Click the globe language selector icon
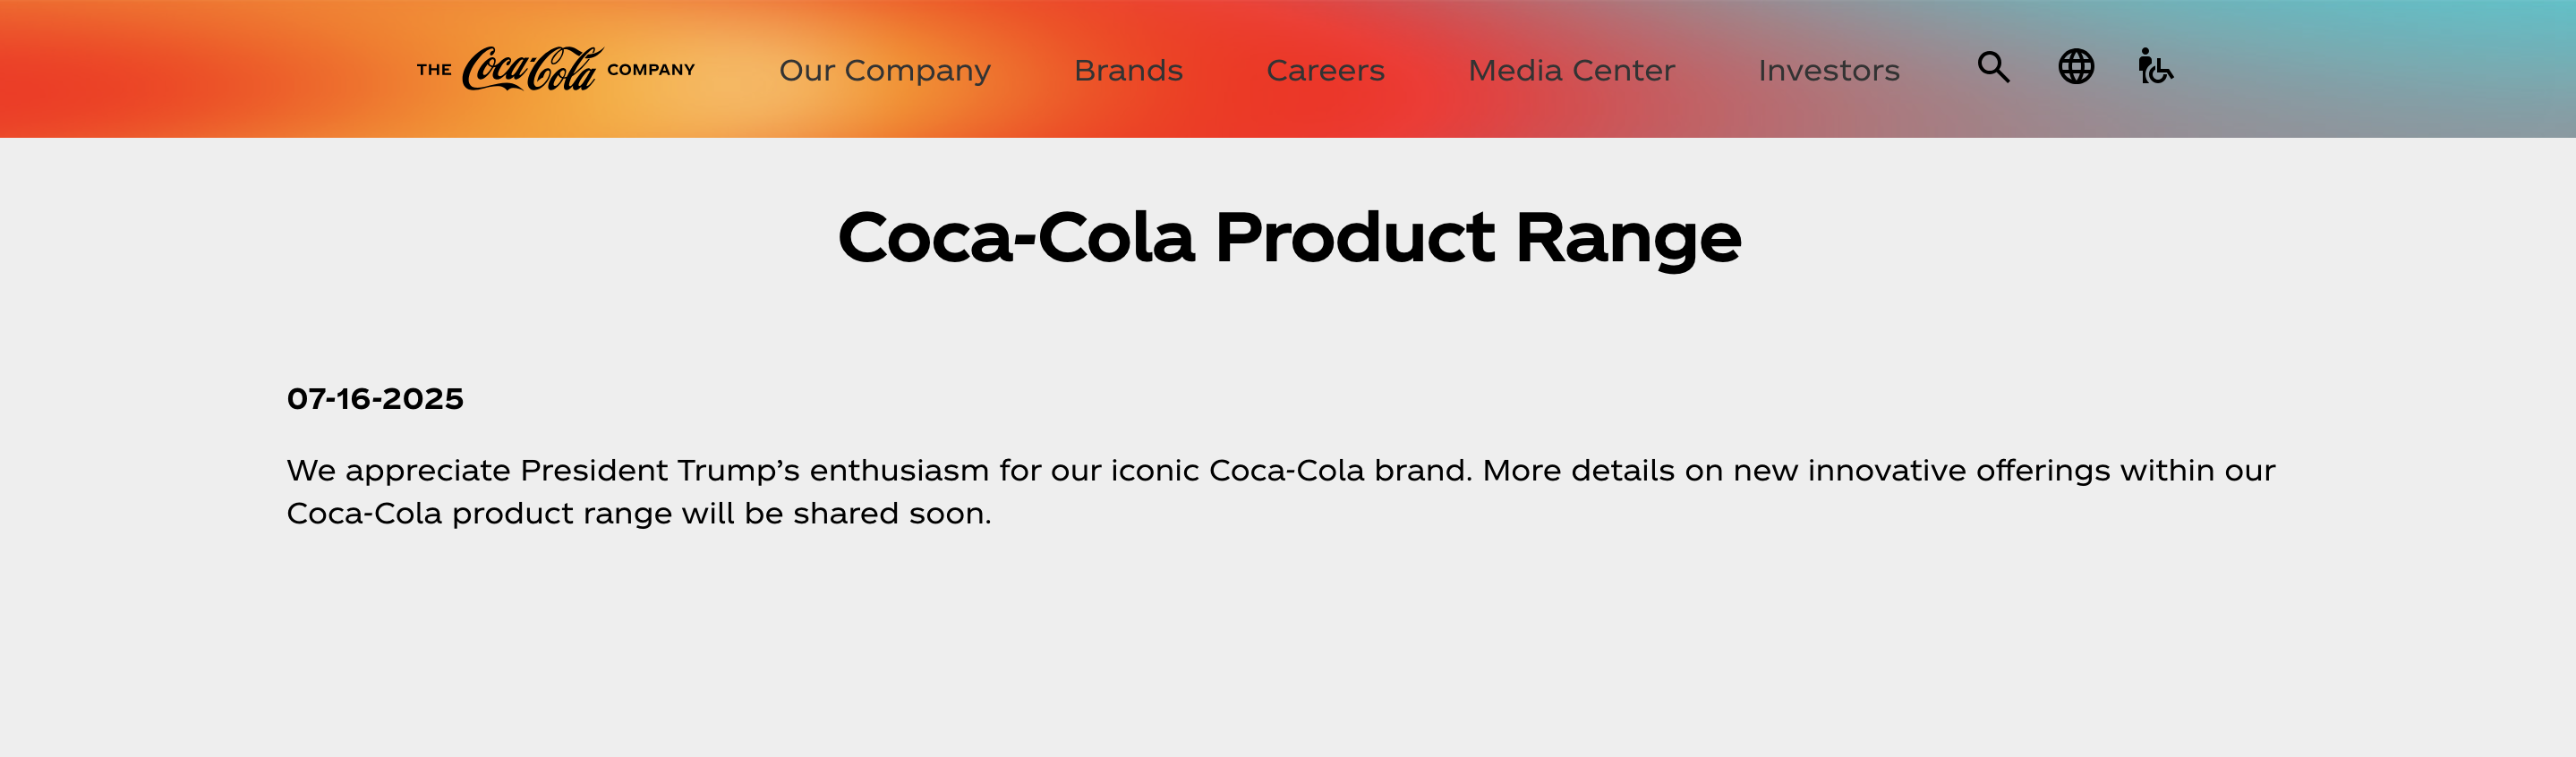This screenshot has height=757, width=2576. point(2076,67)
